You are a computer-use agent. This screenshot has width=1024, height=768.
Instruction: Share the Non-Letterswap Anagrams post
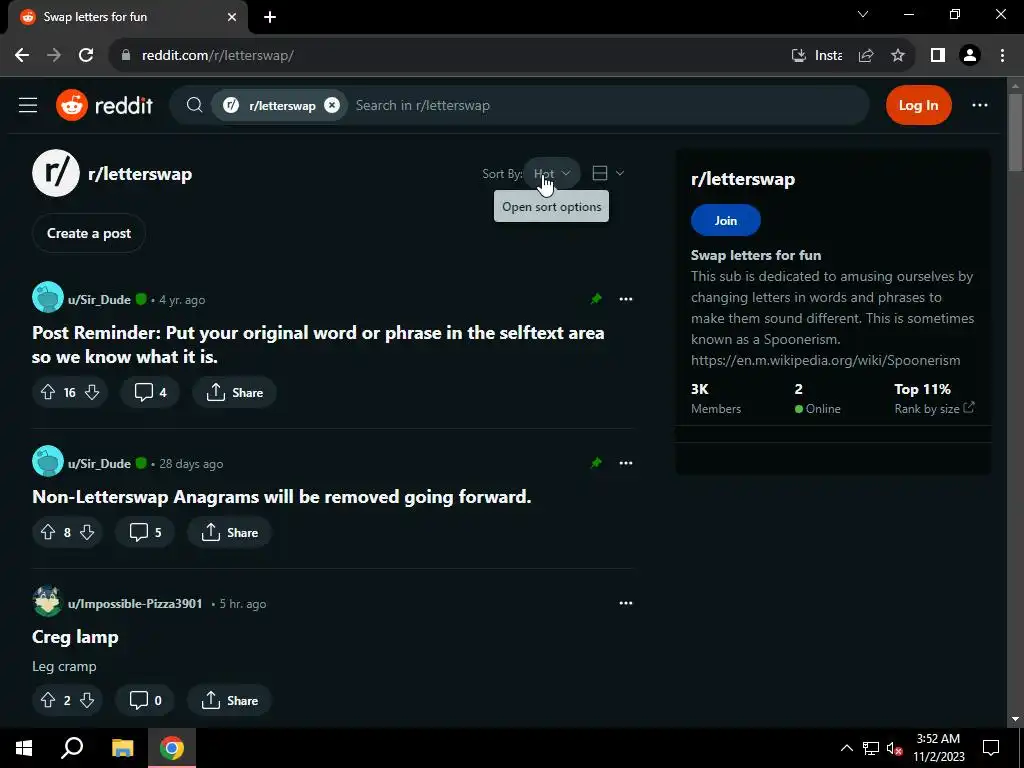(x=229, y=532)
